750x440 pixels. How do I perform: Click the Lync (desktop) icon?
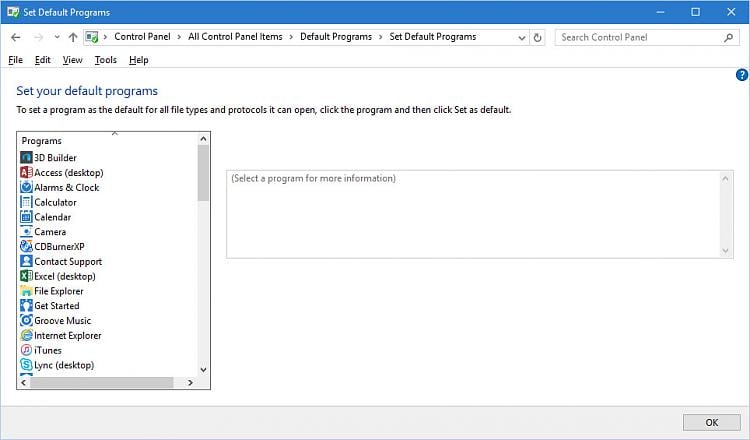(26, 365)
